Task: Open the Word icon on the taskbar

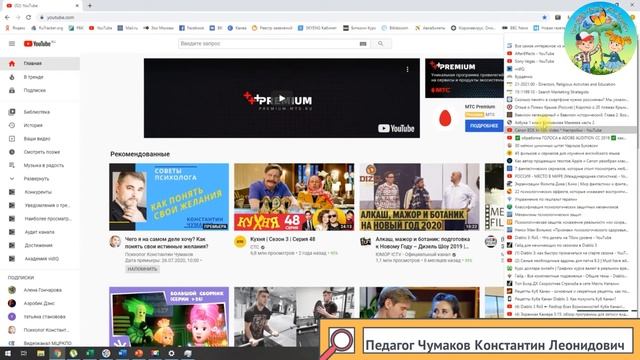Action: [122, 353]
